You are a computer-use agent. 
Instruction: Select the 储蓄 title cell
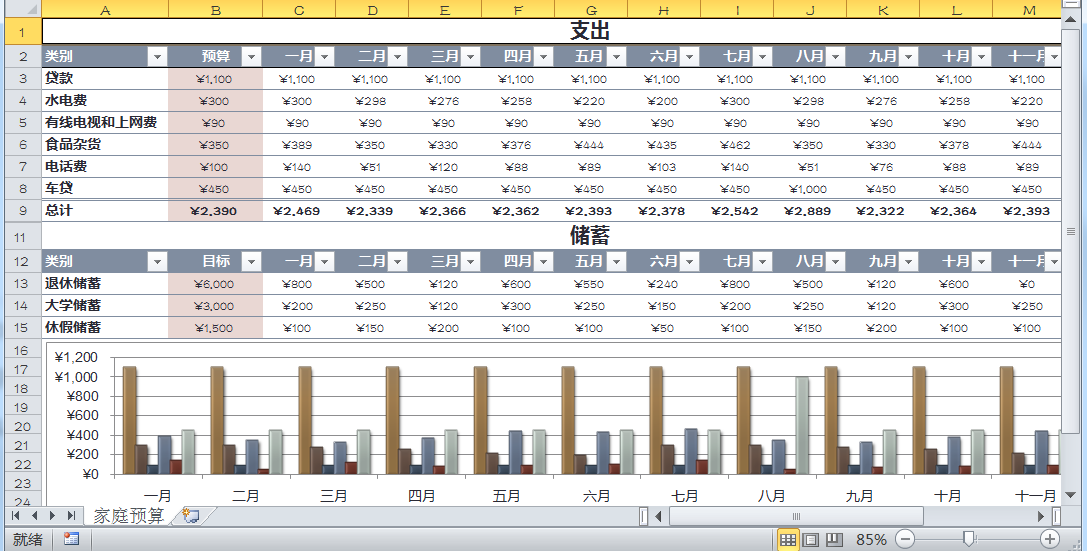[551, 236]
